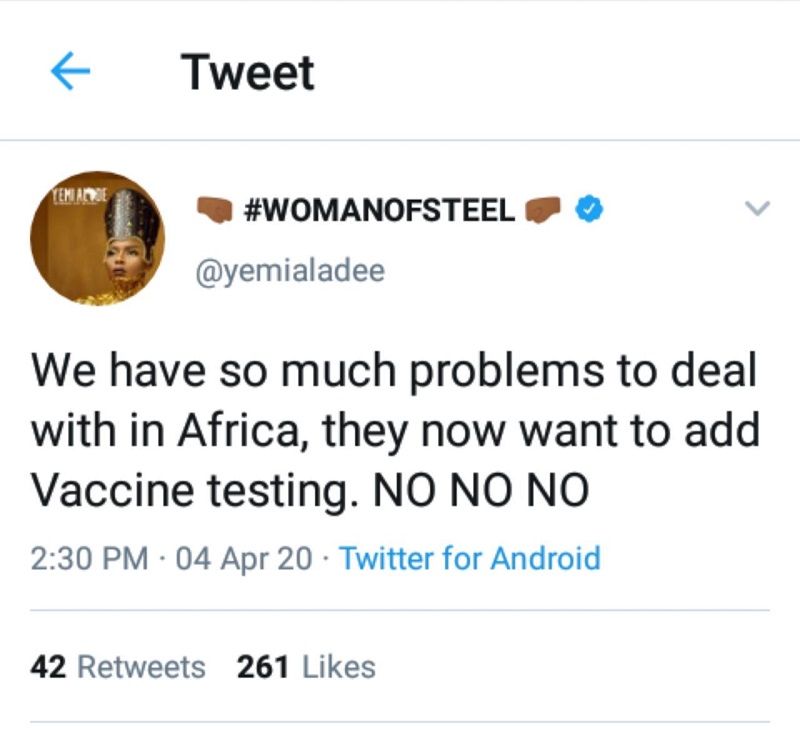Click the Likes label text

339,667
